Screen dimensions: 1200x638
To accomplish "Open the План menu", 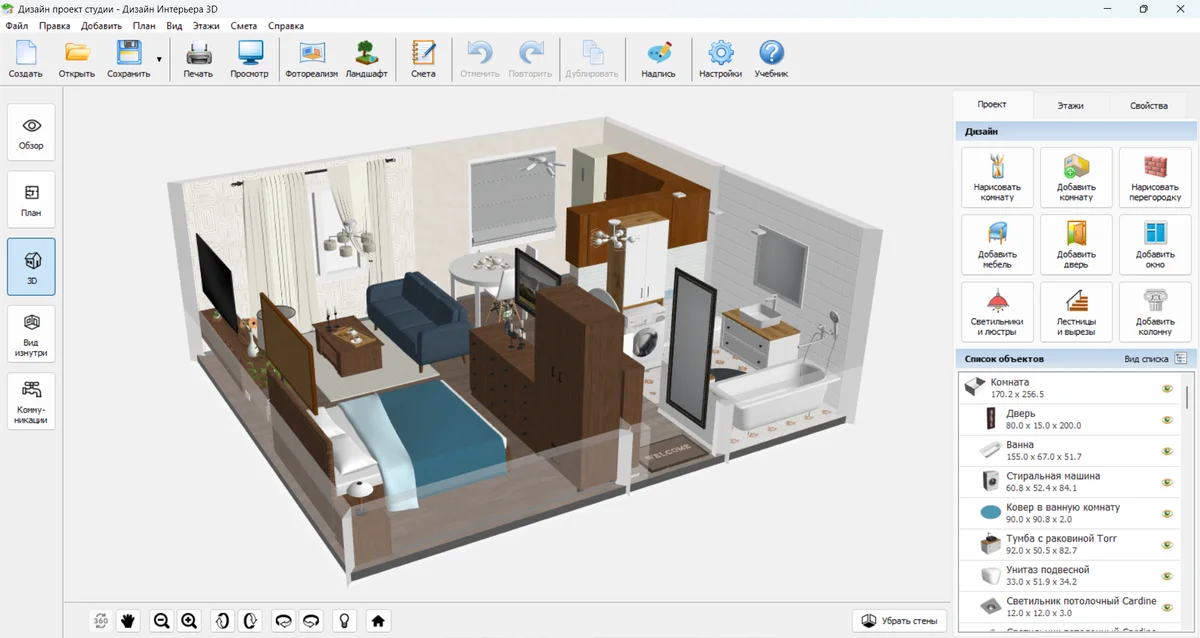I will point(144,25).
